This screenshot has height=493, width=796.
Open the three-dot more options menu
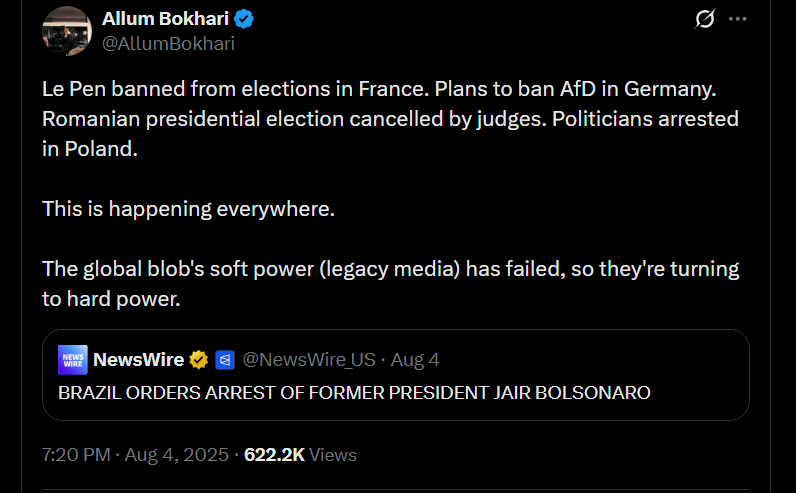click(x=738, y=19)
